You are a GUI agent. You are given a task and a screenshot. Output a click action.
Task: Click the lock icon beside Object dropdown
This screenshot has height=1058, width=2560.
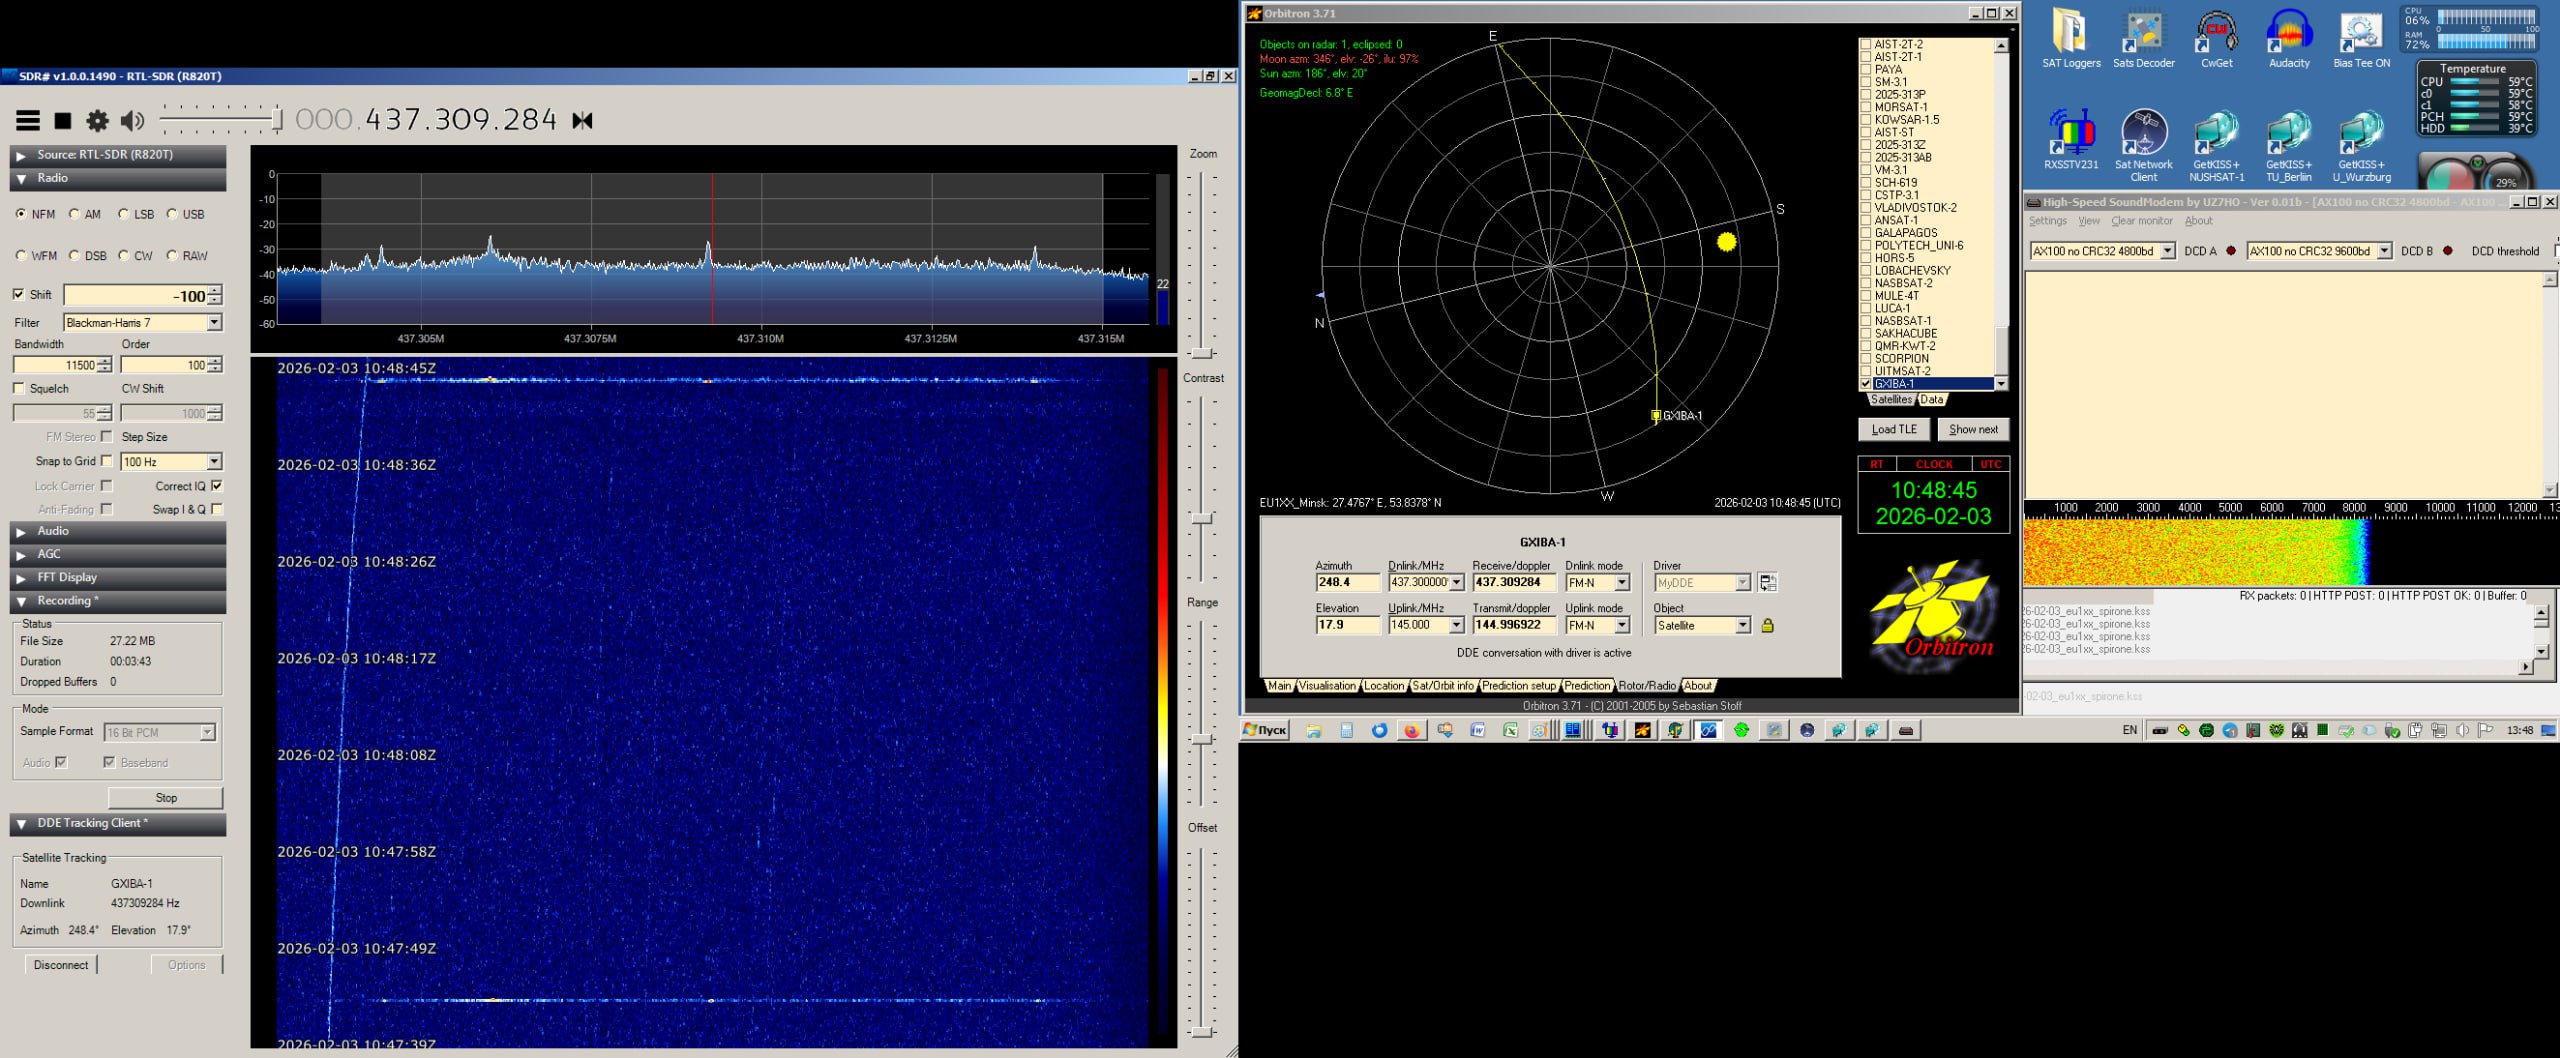coord(1767,626)
